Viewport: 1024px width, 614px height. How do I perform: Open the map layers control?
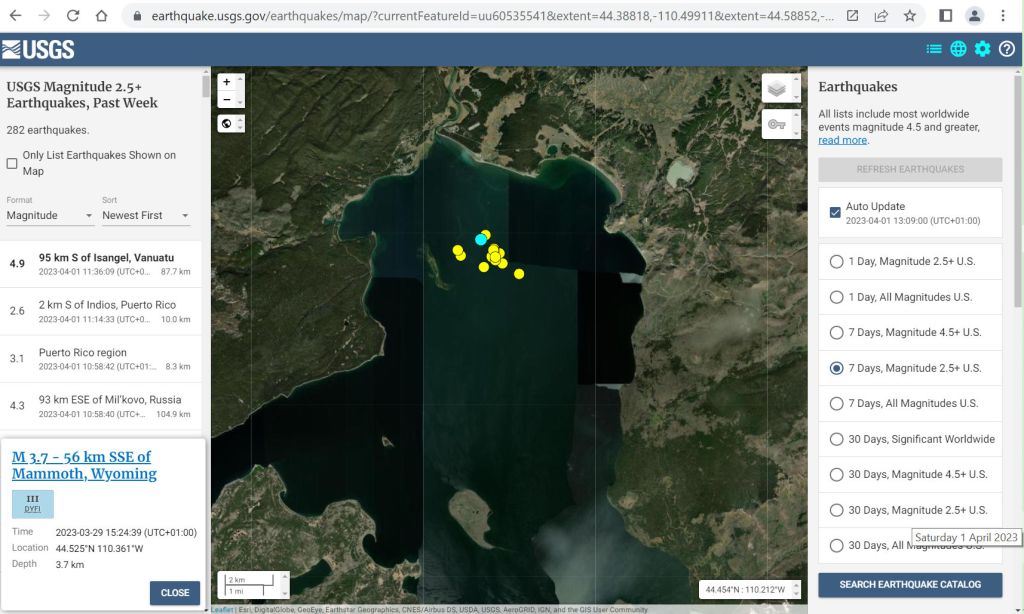point(777,89)
